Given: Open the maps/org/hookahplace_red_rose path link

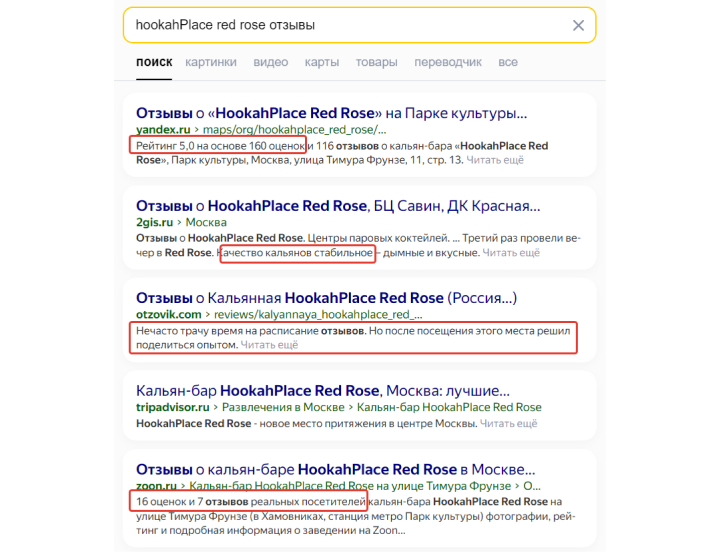Looking at the screenshot, I should click(x=294, y=130).
